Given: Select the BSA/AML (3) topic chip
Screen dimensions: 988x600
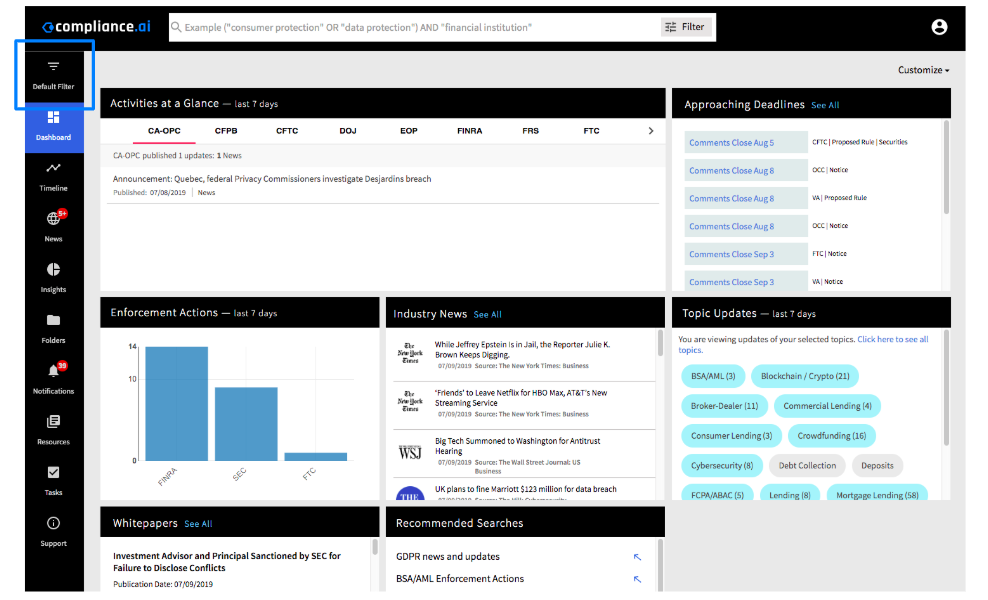Looking at the screenshot, I should 713,376.
